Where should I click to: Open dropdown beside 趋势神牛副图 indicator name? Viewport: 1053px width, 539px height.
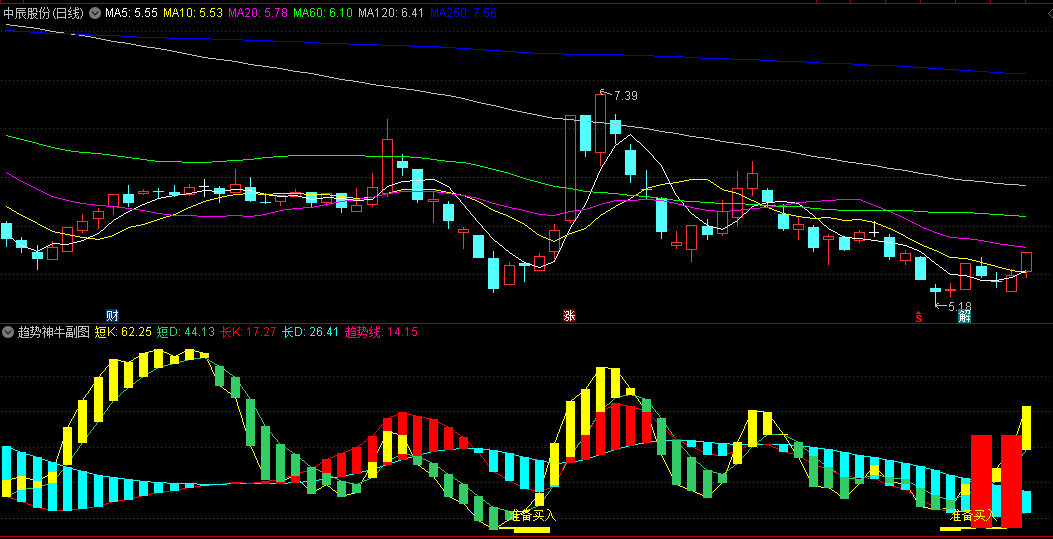pos(7,332)
